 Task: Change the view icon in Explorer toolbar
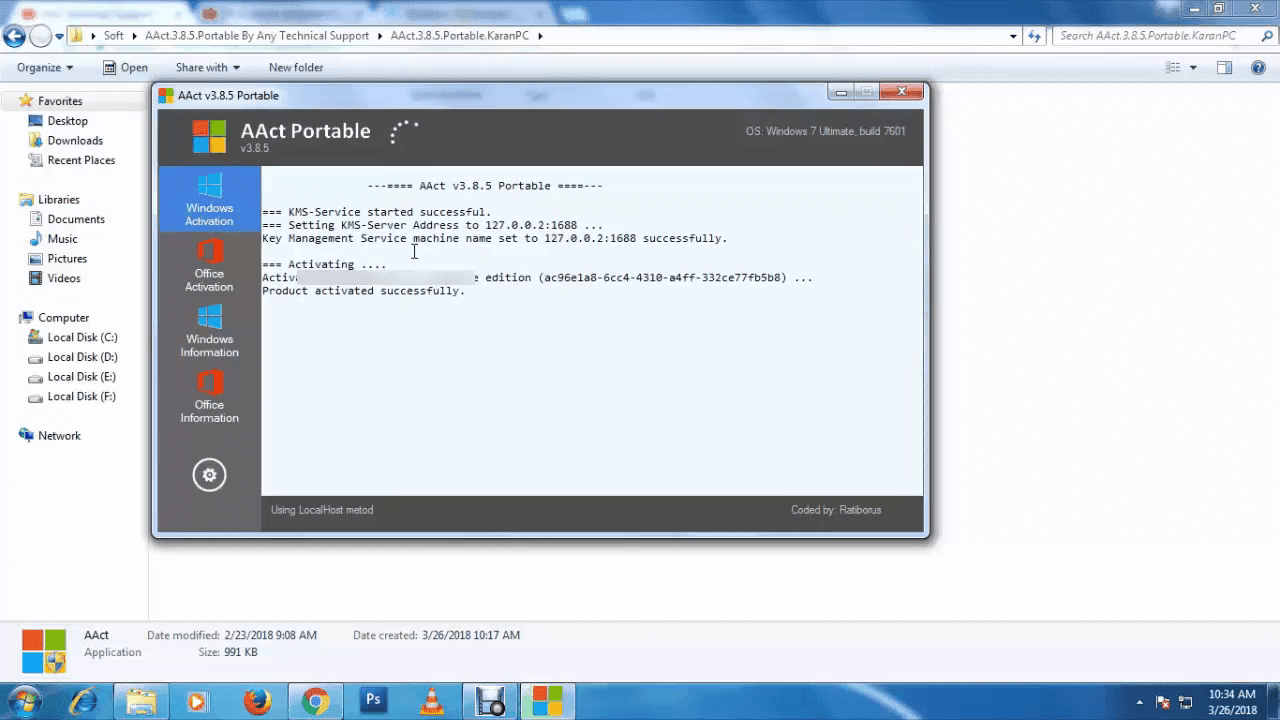[1173, 68]
